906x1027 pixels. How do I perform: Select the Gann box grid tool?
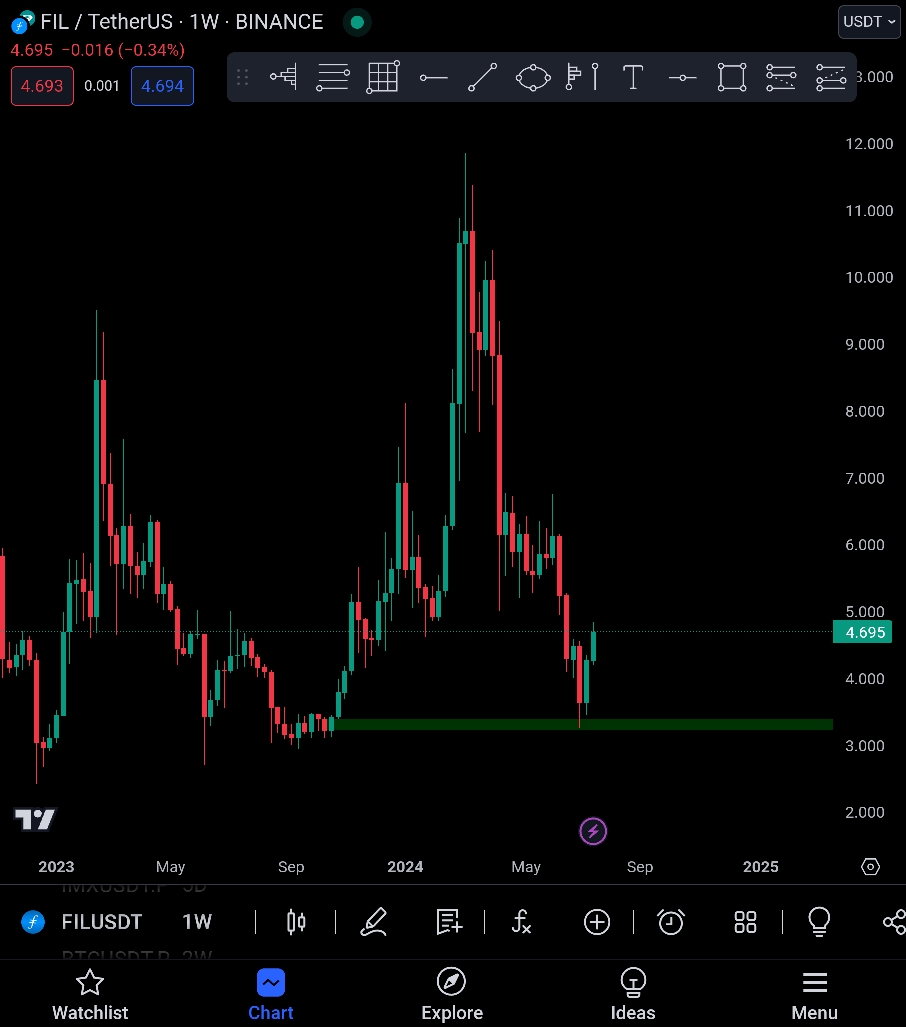tap(383, 77)
